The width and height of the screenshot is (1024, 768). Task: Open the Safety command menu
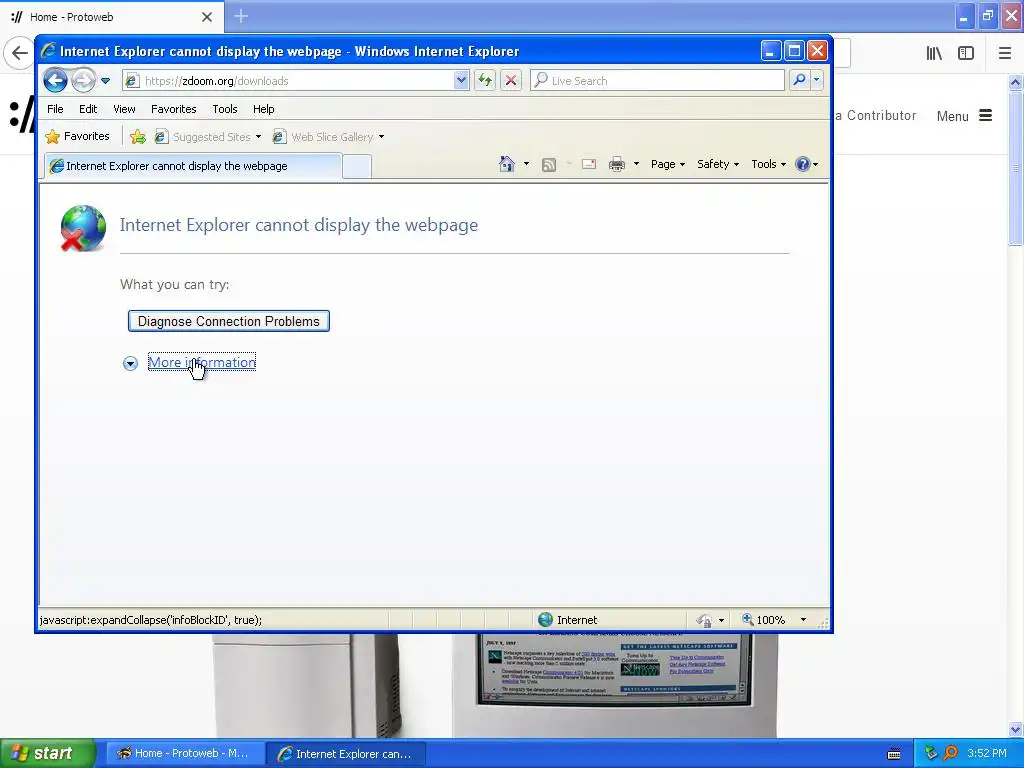click(718, 164)
